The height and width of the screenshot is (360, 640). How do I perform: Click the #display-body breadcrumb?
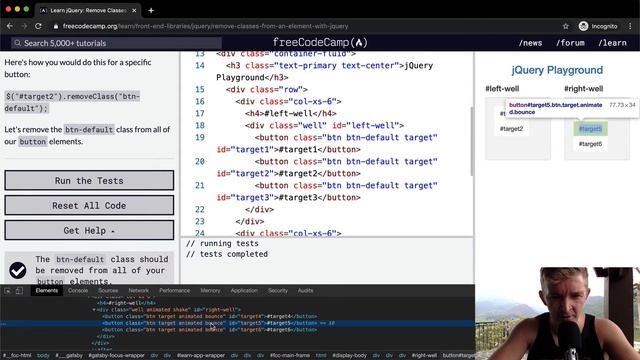click(349, 356)
